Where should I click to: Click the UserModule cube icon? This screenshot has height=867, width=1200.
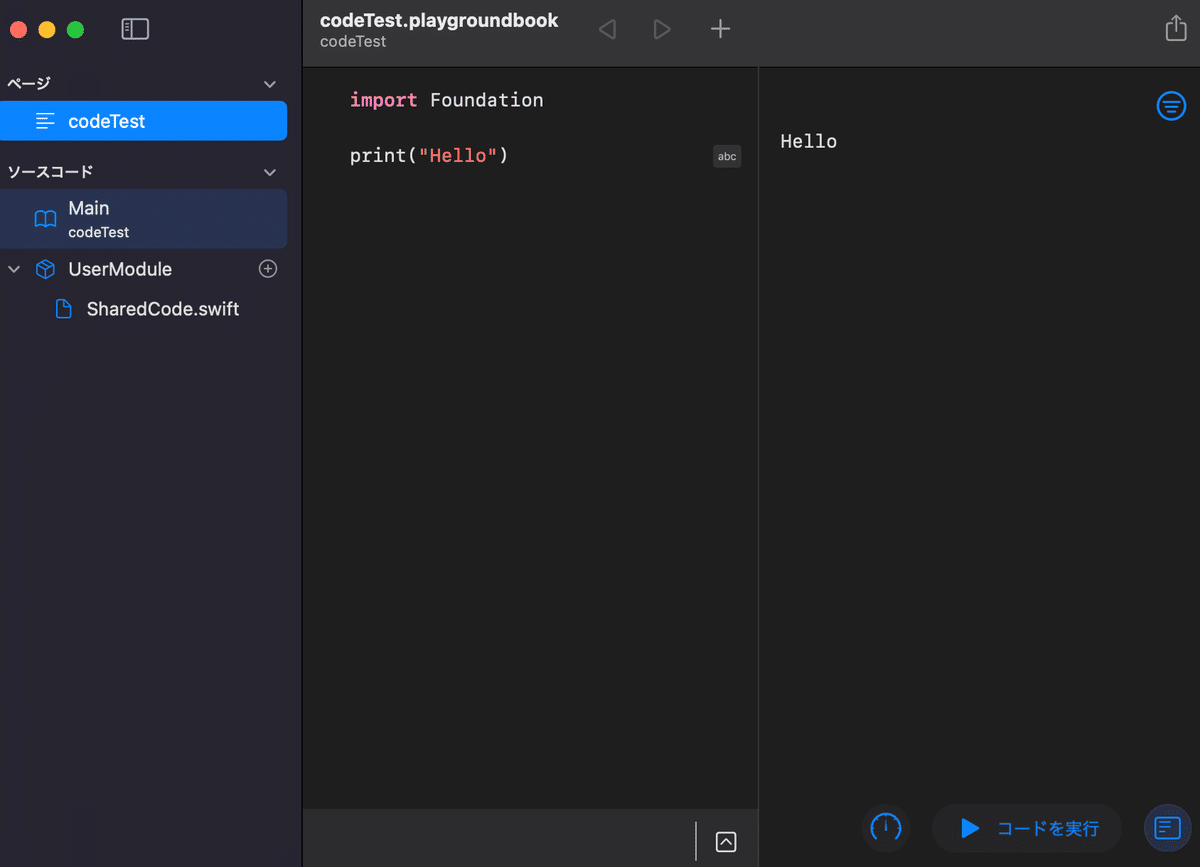[45, 269]
